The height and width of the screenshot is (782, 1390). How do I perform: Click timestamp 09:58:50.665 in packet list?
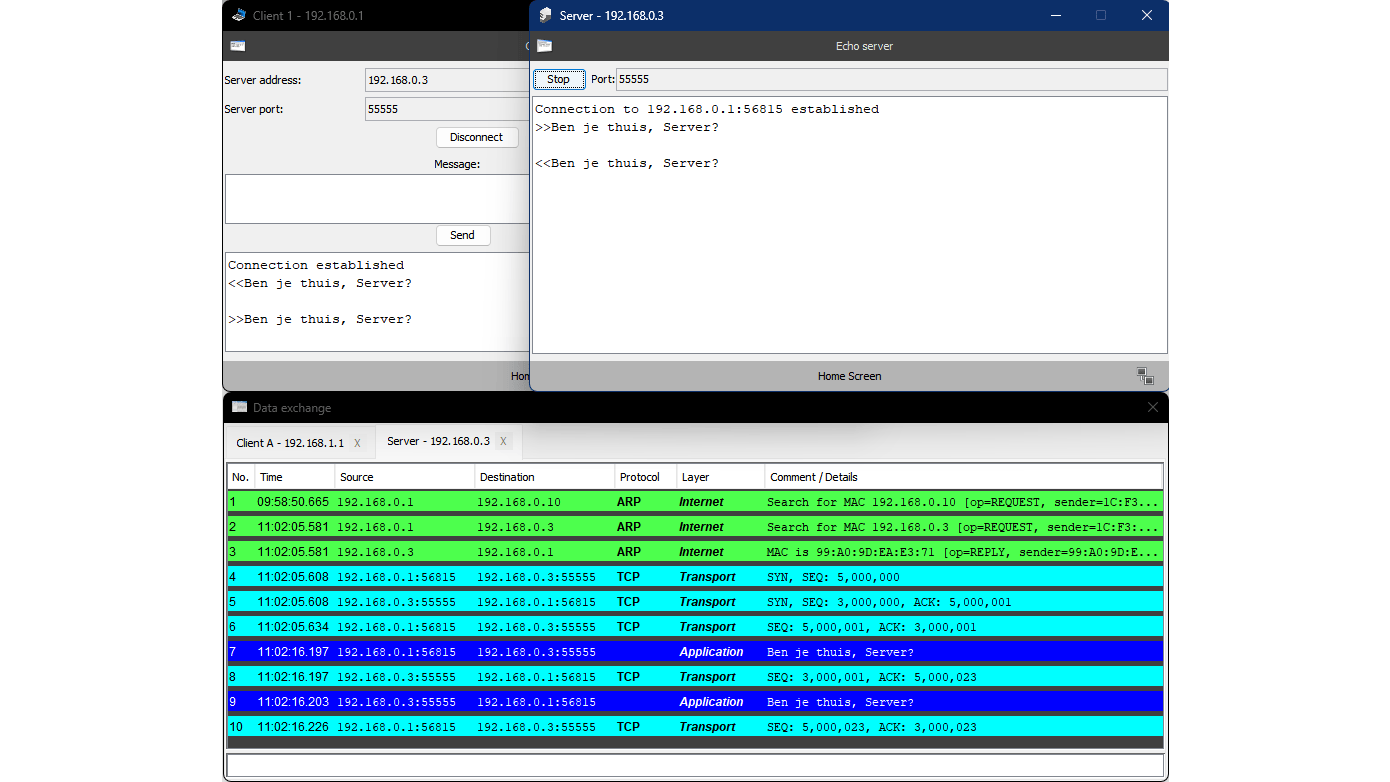[x=293, y=502]
